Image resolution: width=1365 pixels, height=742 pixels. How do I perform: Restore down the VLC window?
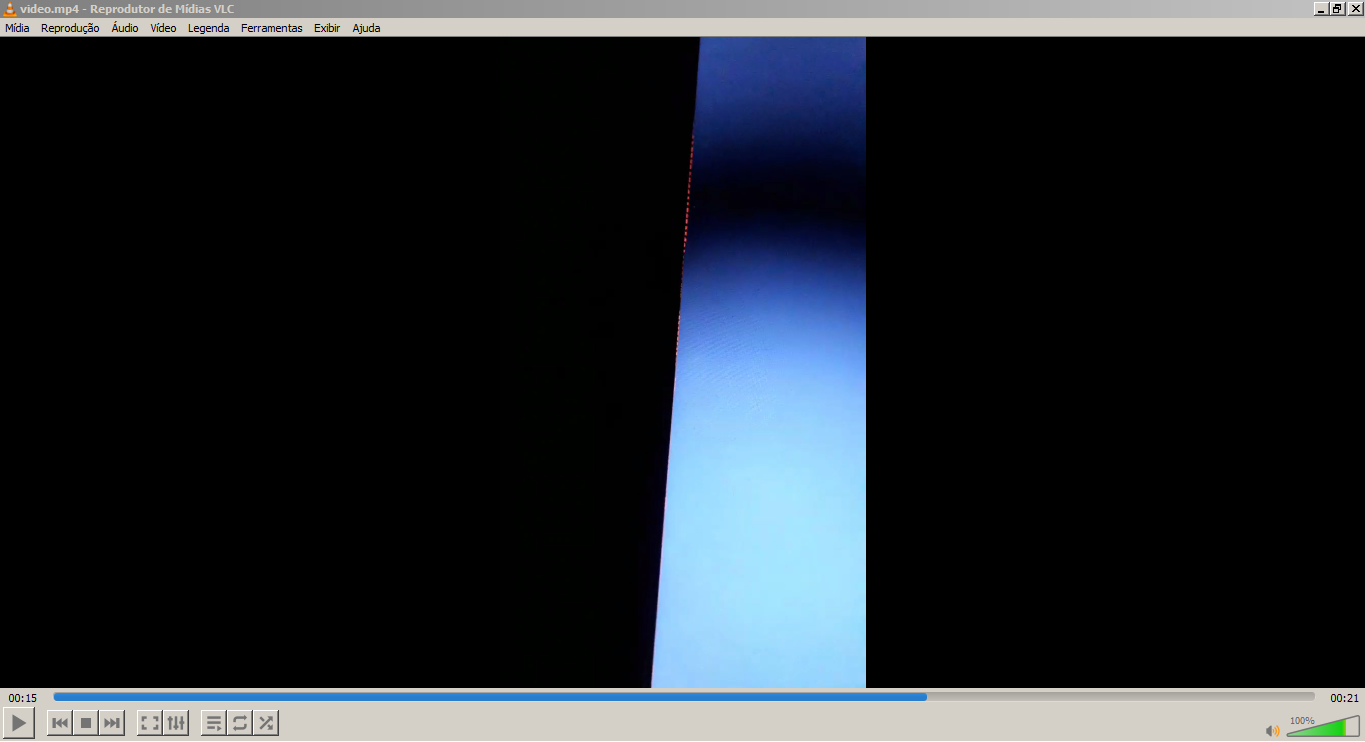tap(1338, 9)
